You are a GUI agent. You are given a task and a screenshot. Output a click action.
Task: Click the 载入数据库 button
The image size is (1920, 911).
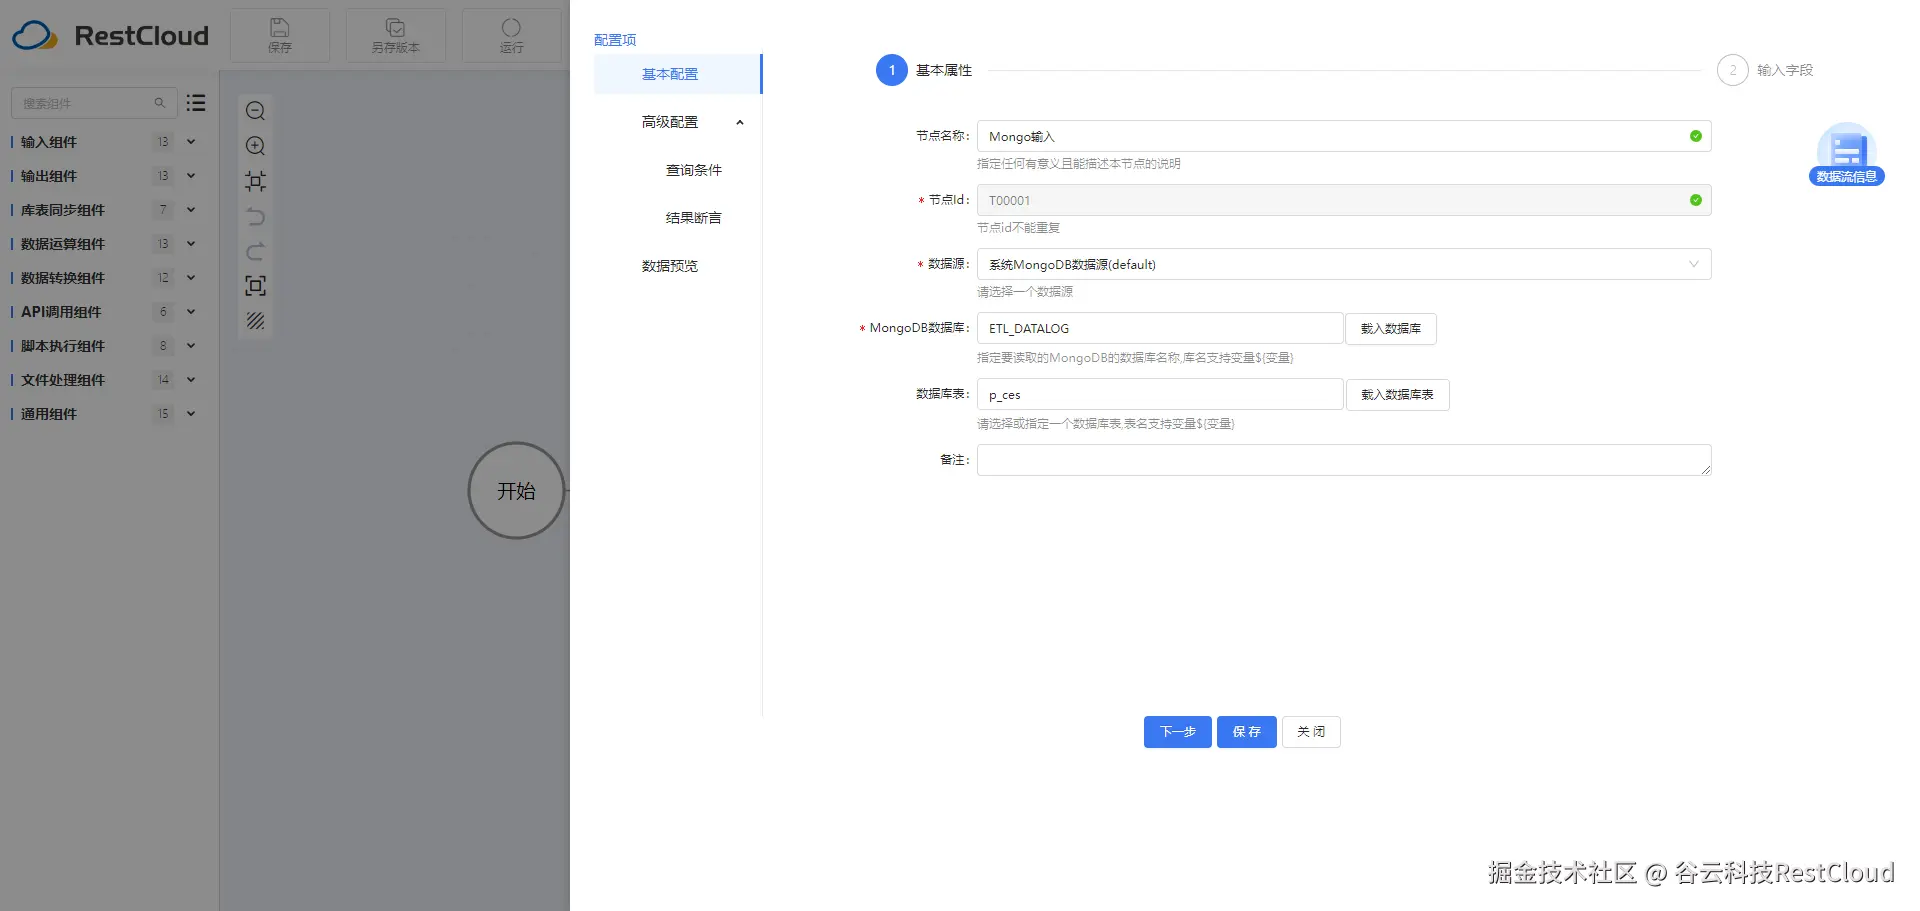[x=1391, y=329]
